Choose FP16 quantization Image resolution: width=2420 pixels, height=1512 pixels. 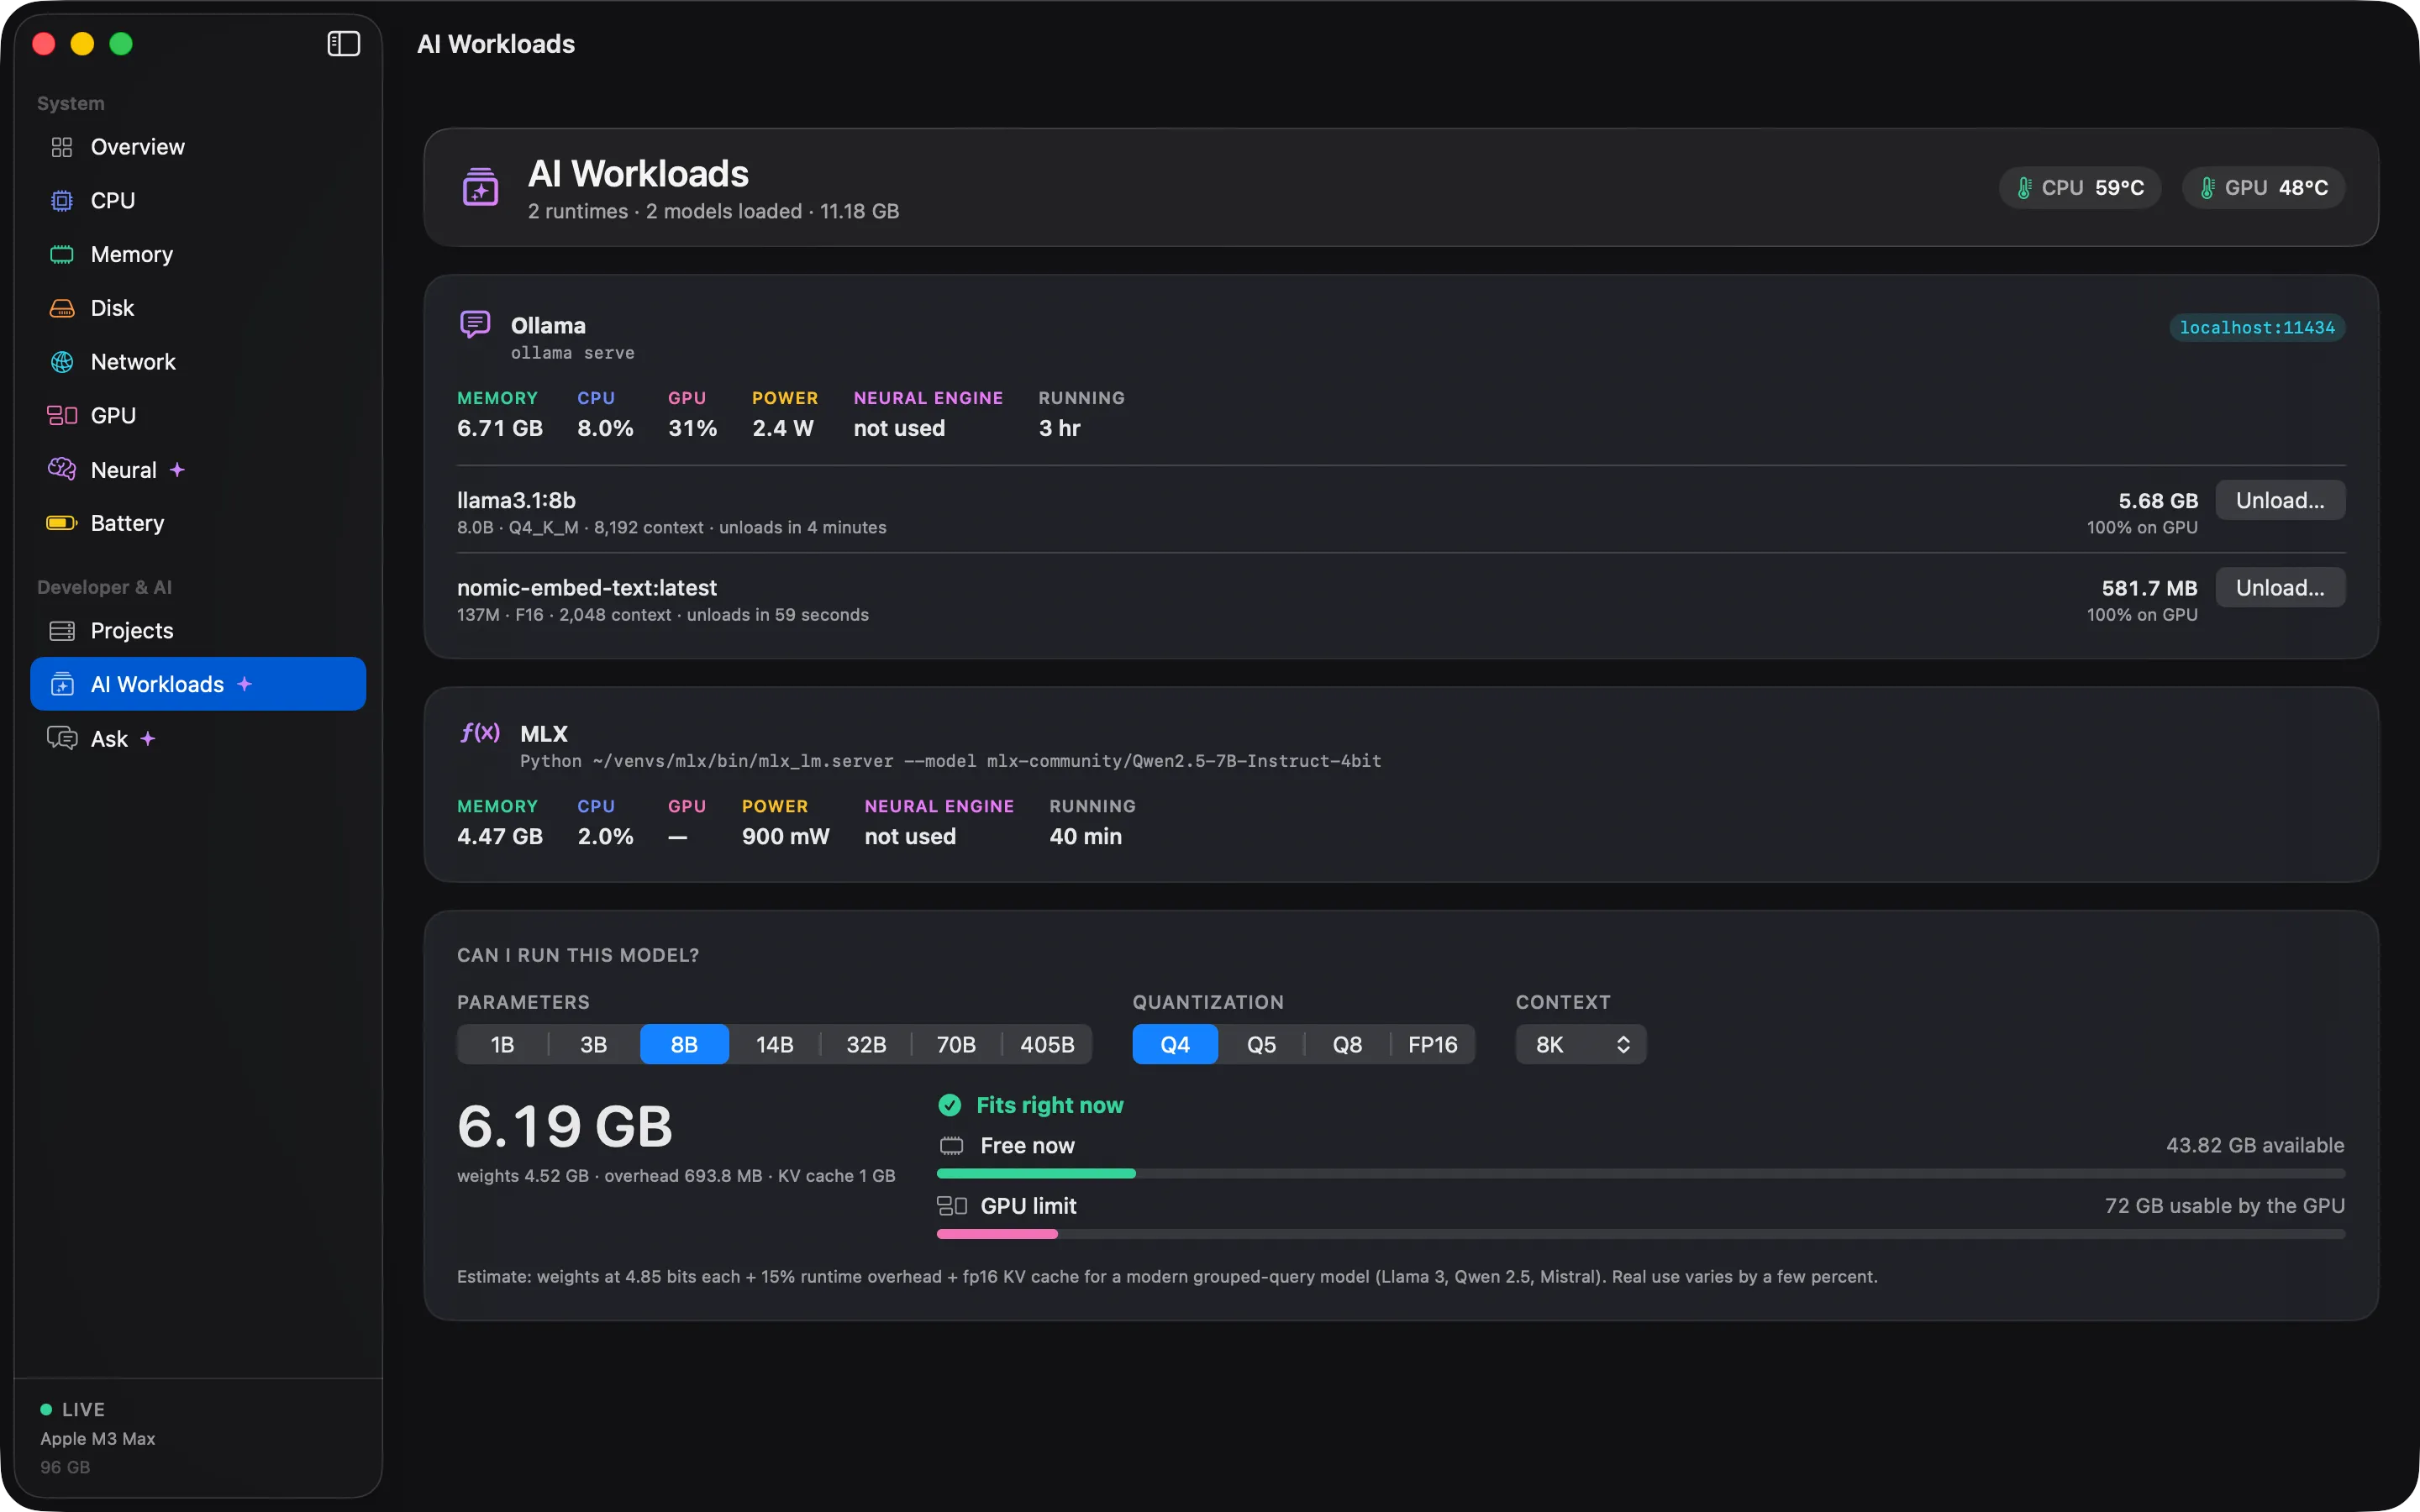pos(1433,1044)
